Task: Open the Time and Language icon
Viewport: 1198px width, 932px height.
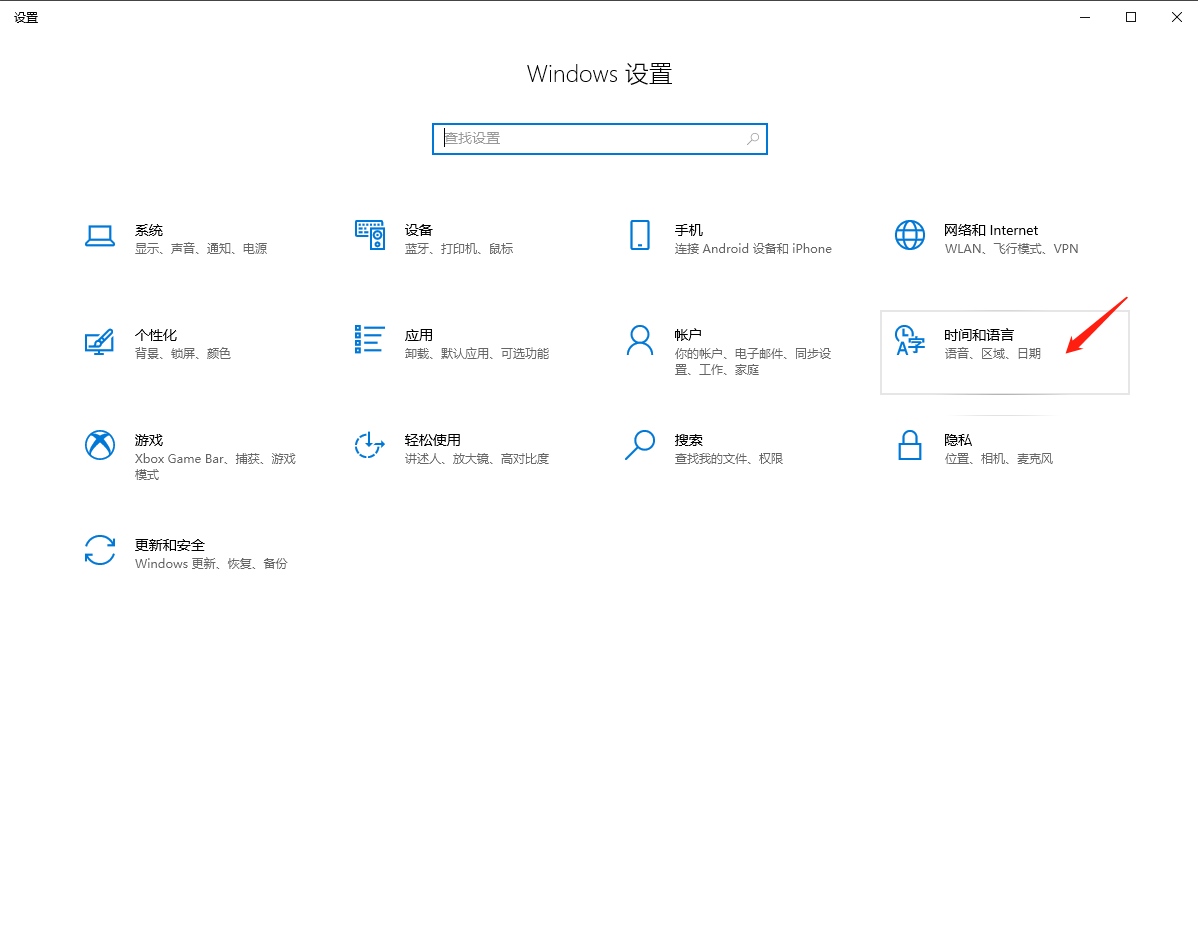Action: [909, 341]
